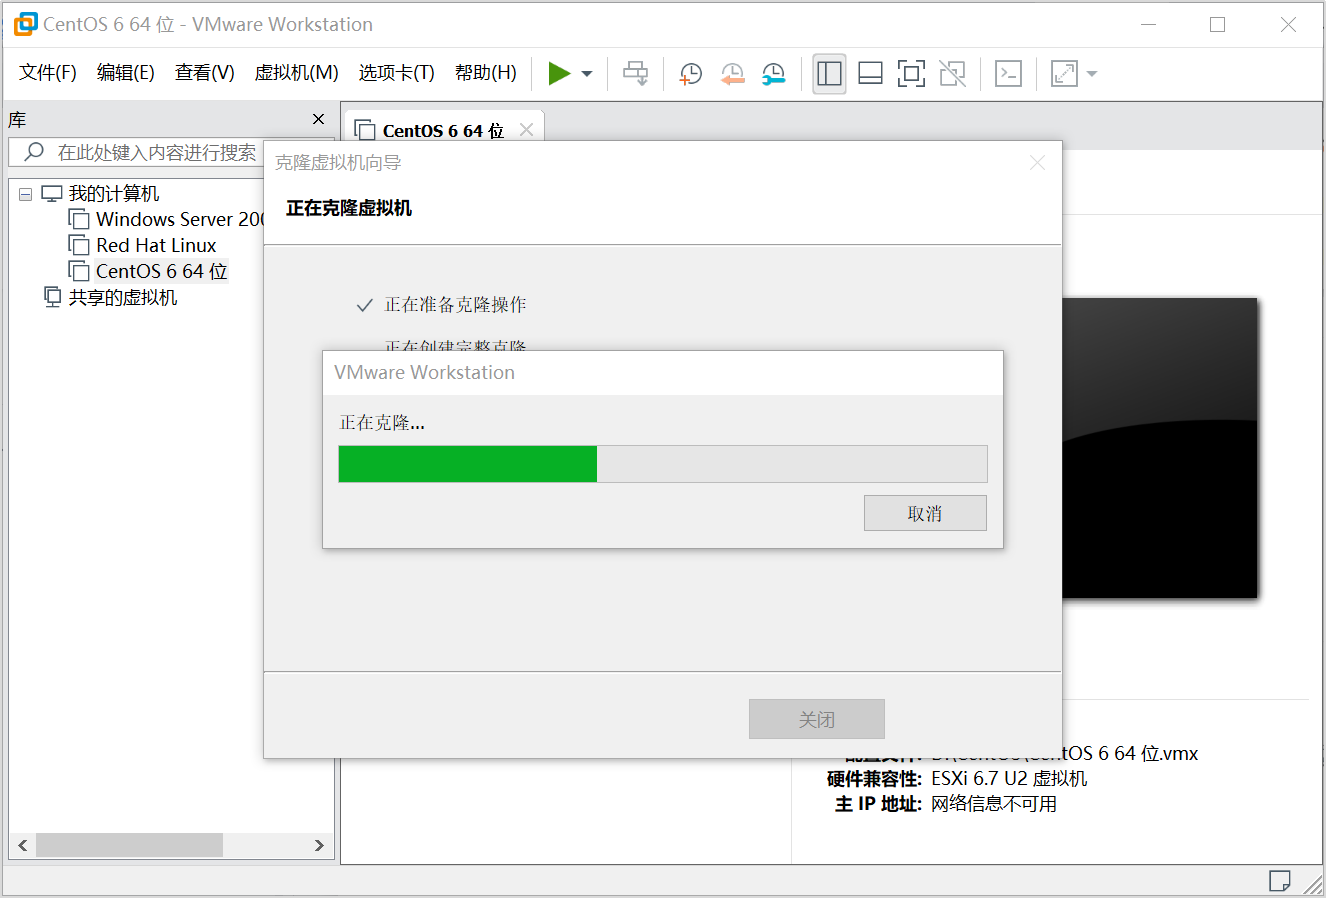Close the clone wizard with X button

point(1038,162)
